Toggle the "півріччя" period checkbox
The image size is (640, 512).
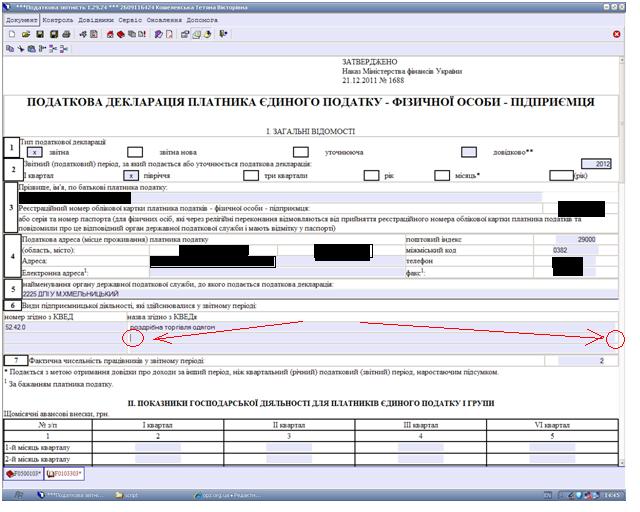(x=129, y=175)
